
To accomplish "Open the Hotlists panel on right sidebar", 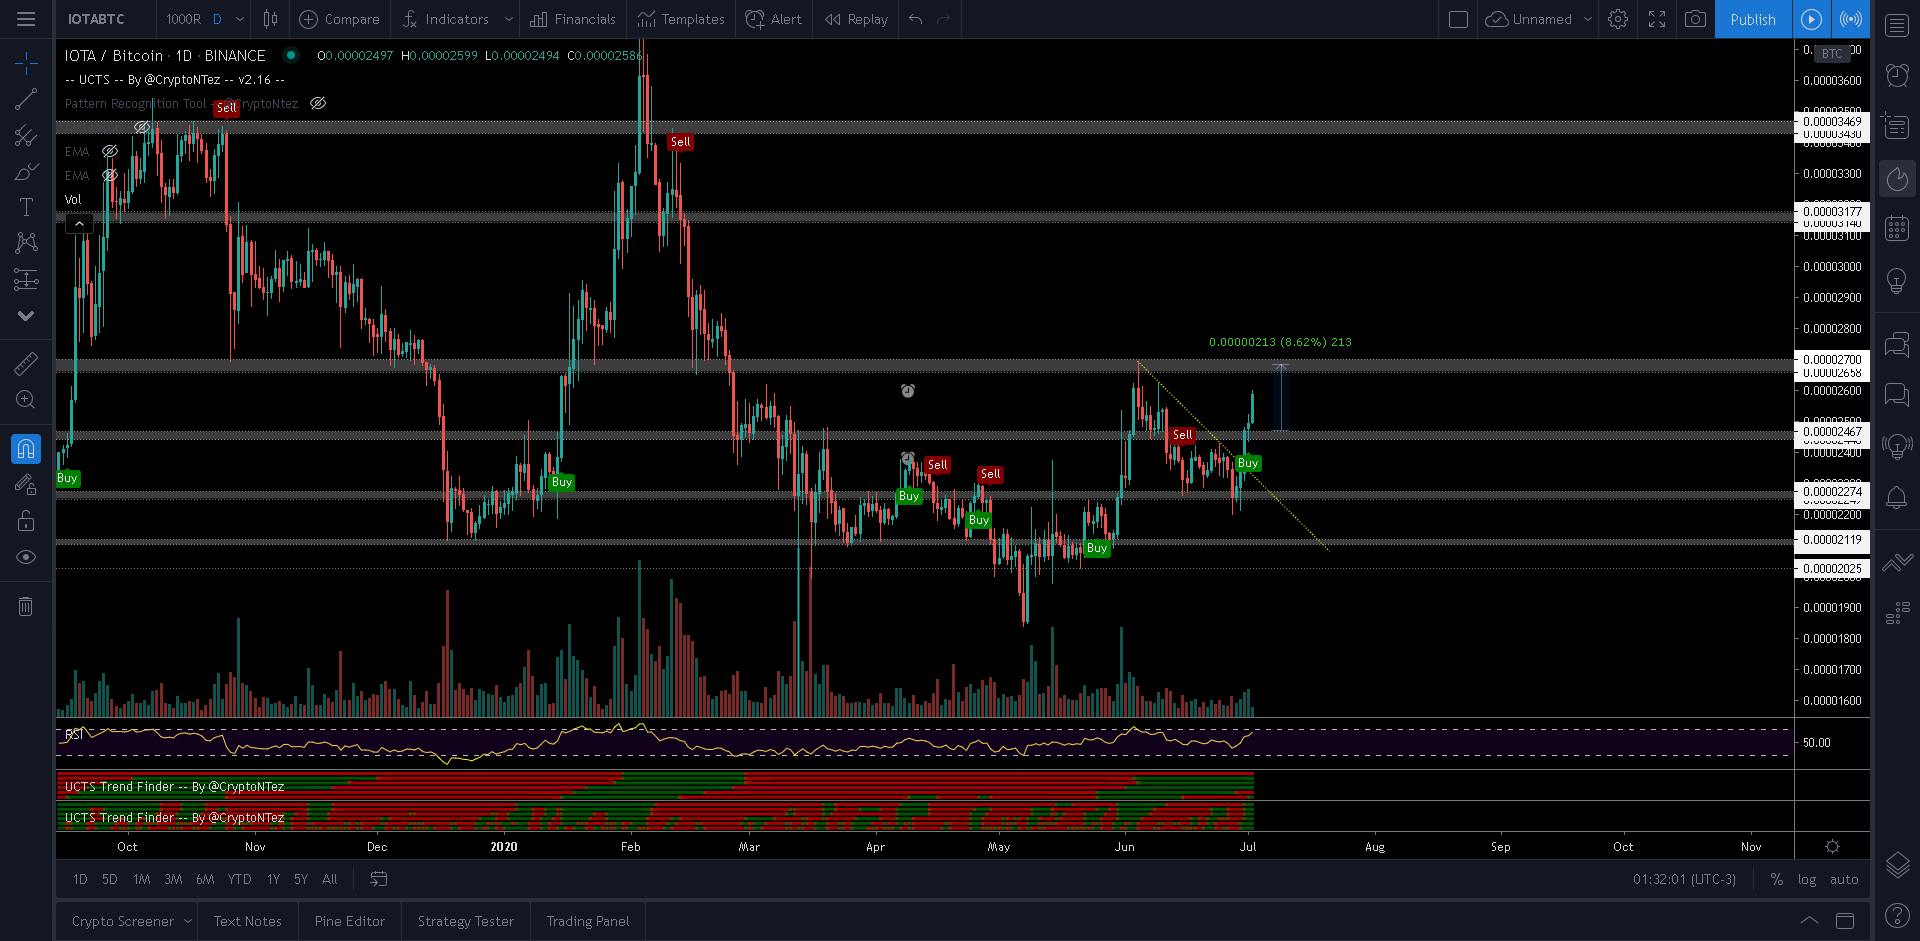I will click(1898, 178).
